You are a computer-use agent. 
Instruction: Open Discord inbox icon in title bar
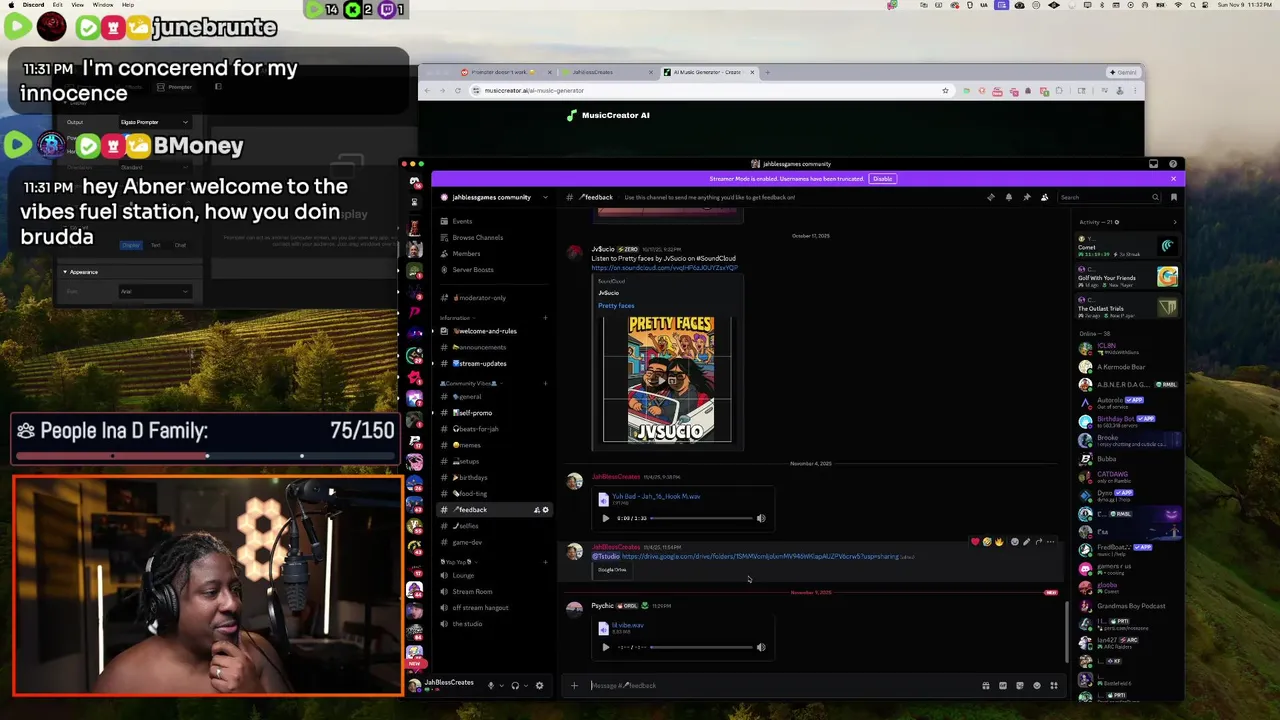[1153, 164]
